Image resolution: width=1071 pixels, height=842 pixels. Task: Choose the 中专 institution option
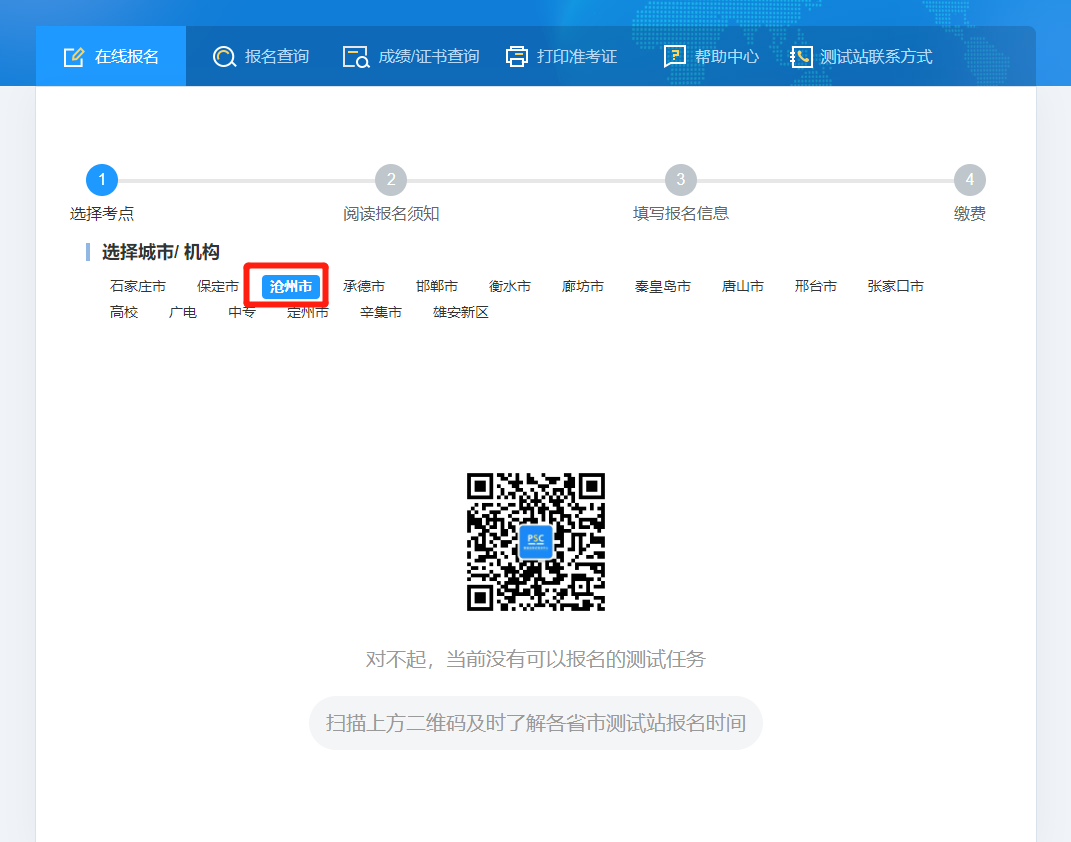(242, 312)
